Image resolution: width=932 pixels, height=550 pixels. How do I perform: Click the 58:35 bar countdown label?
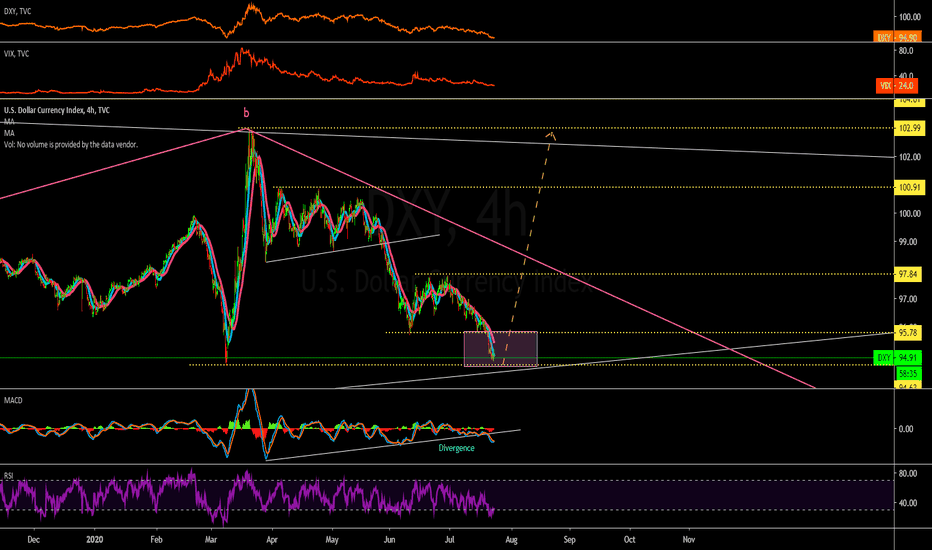[908, 373]
